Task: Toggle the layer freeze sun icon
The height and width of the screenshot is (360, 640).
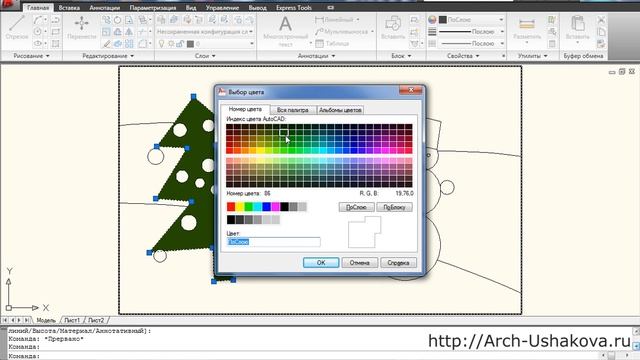Action: click(171, 44)
